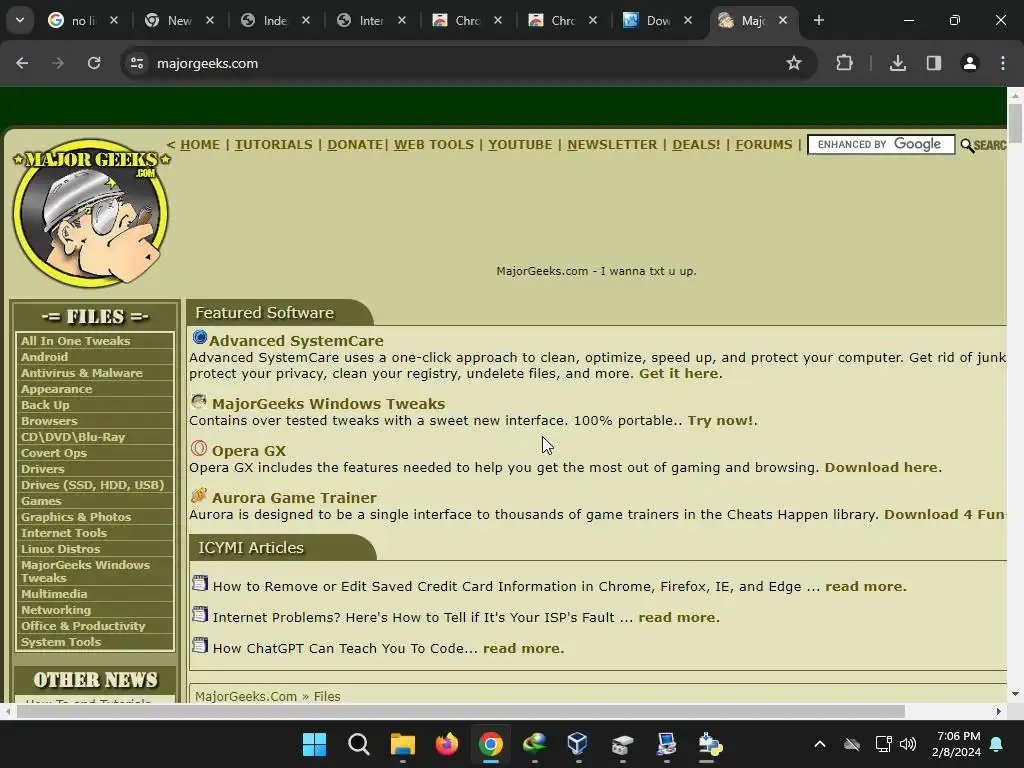The width and height of the screenshot is (1024, 768).
Task: Open the Linux Distros category
Action: point(60,549)
